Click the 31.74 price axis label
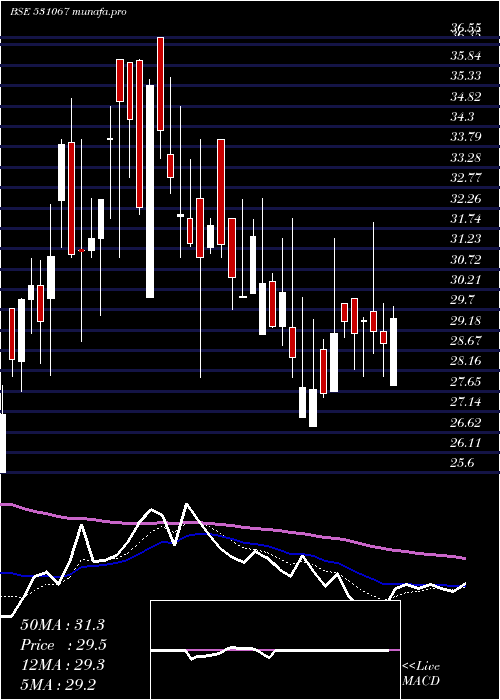 (466, 219)
